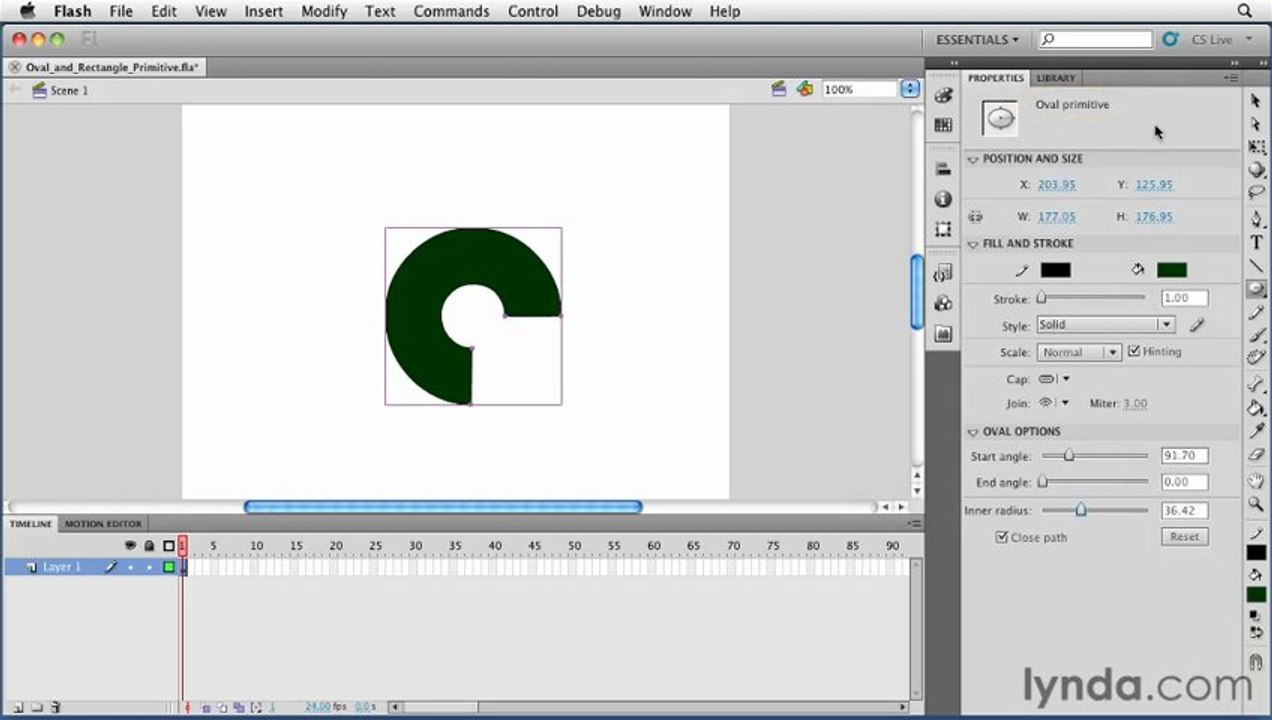The height and width of the screenshot is (720, 1272).
Task: Select the Deco tool
Action: click(1256, 358)
